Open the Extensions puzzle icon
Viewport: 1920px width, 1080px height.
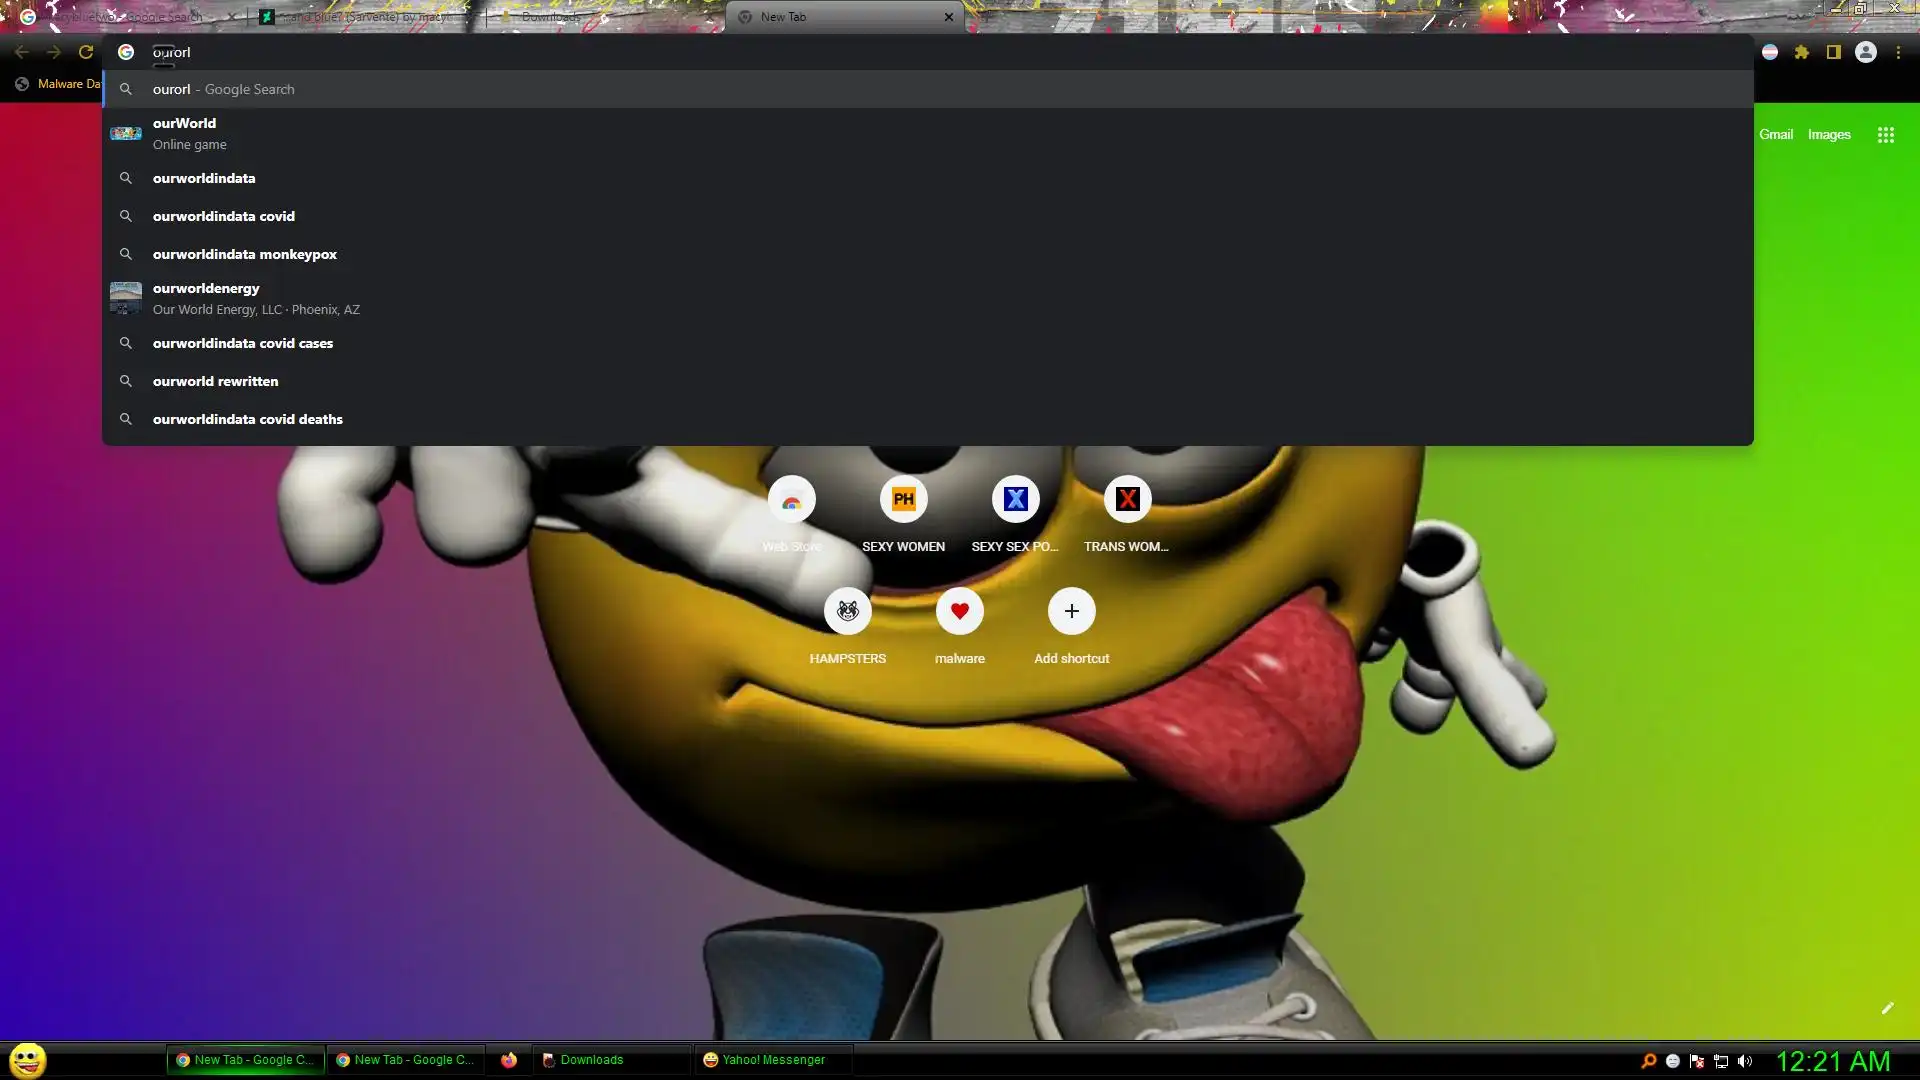1801,52
